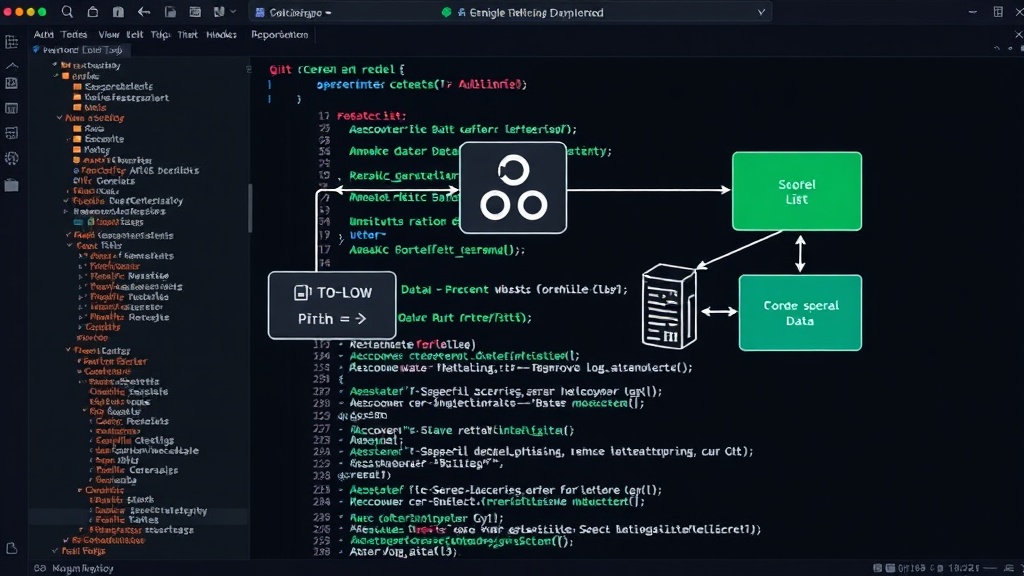Collapse the Cont Tifle tree node

tap(70, 246)
